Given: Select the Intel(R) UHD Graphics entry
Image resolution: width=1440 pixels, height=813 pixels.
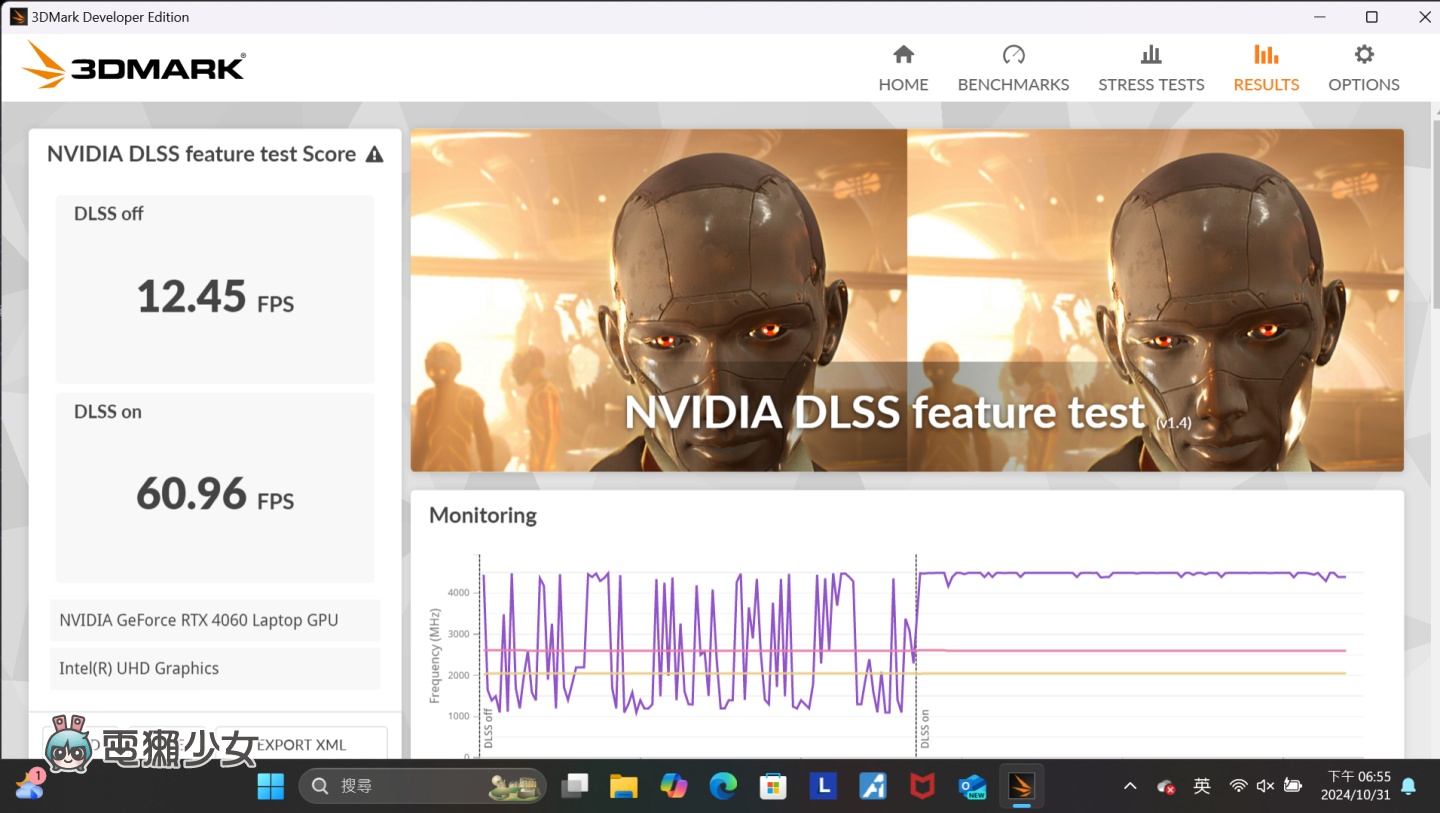Looking at the screenshot, I should click(215, 668).
